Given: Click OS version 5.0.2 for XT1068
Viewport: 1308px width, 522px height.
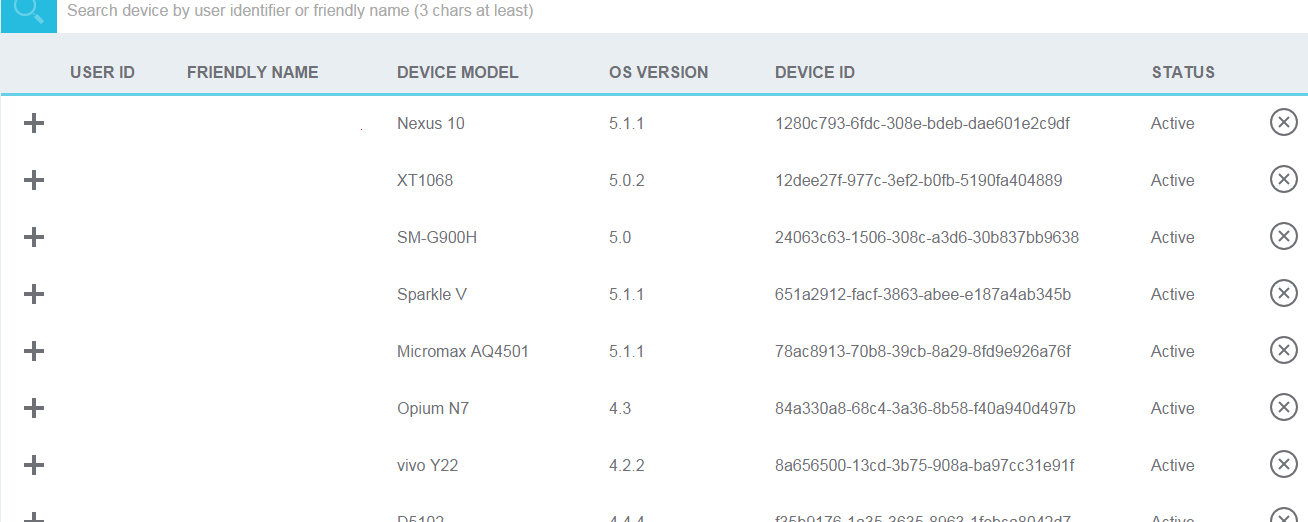Looking at the screenshot, I should (627, 180).
